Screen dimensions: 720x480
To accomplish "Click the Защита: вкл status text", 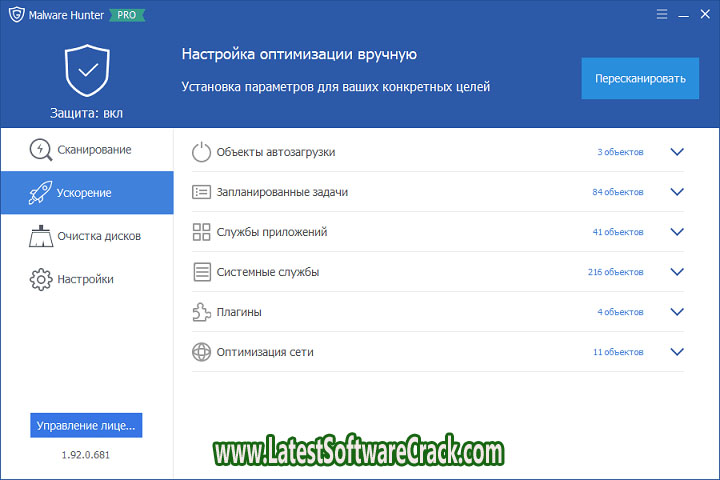I will [x=86, y=113].
